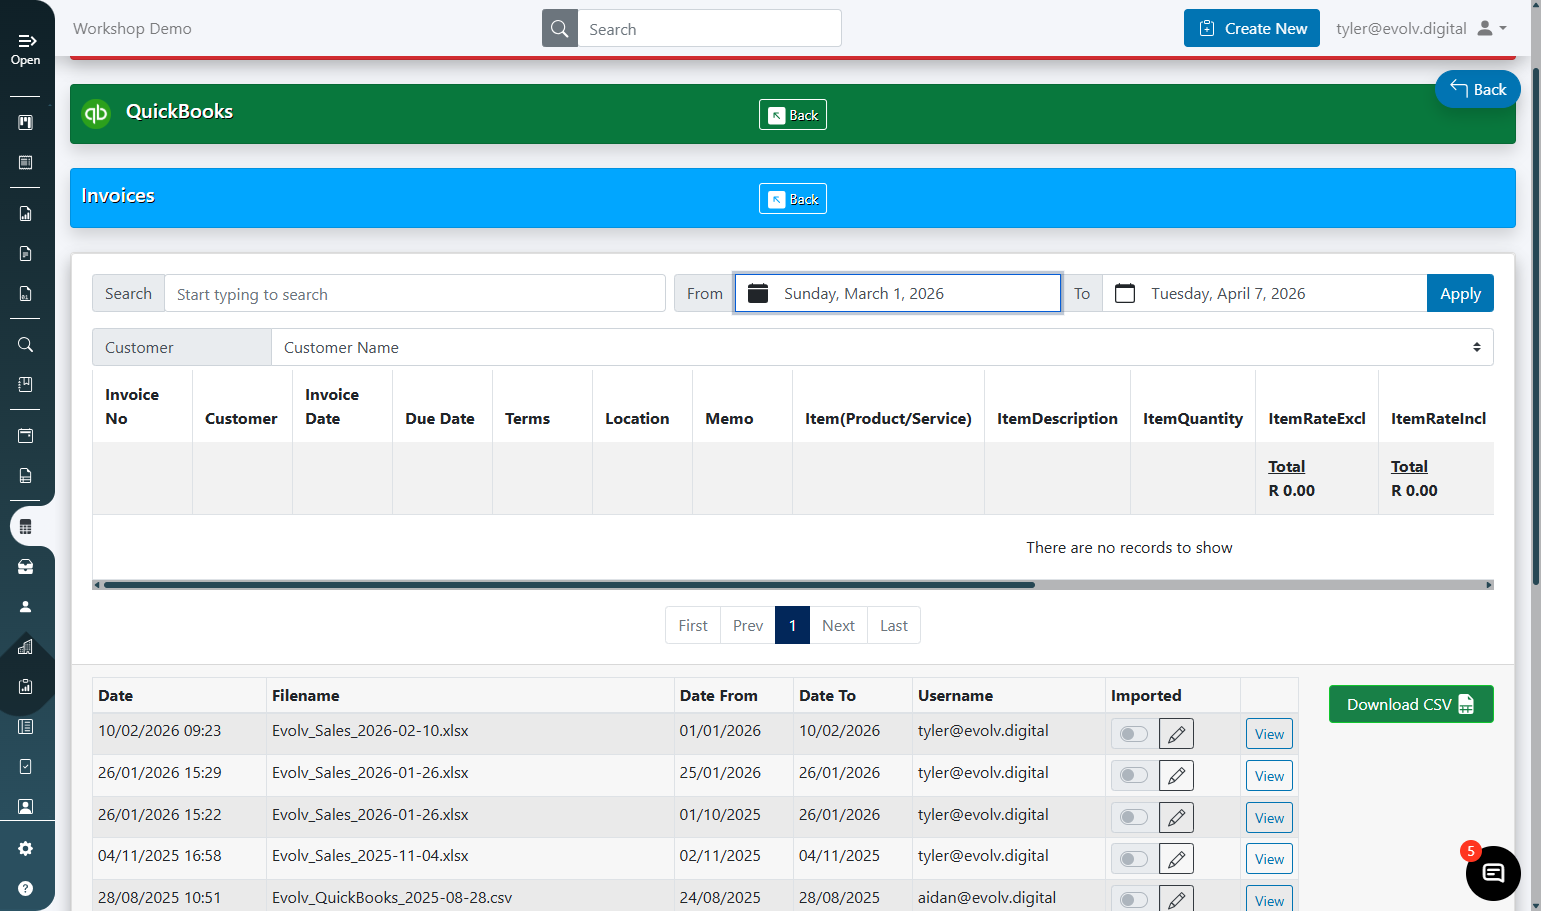Open the single person icon in the sidebar
The width and height of the screenshot is (1541, 911).
click(x=26, y=607)
